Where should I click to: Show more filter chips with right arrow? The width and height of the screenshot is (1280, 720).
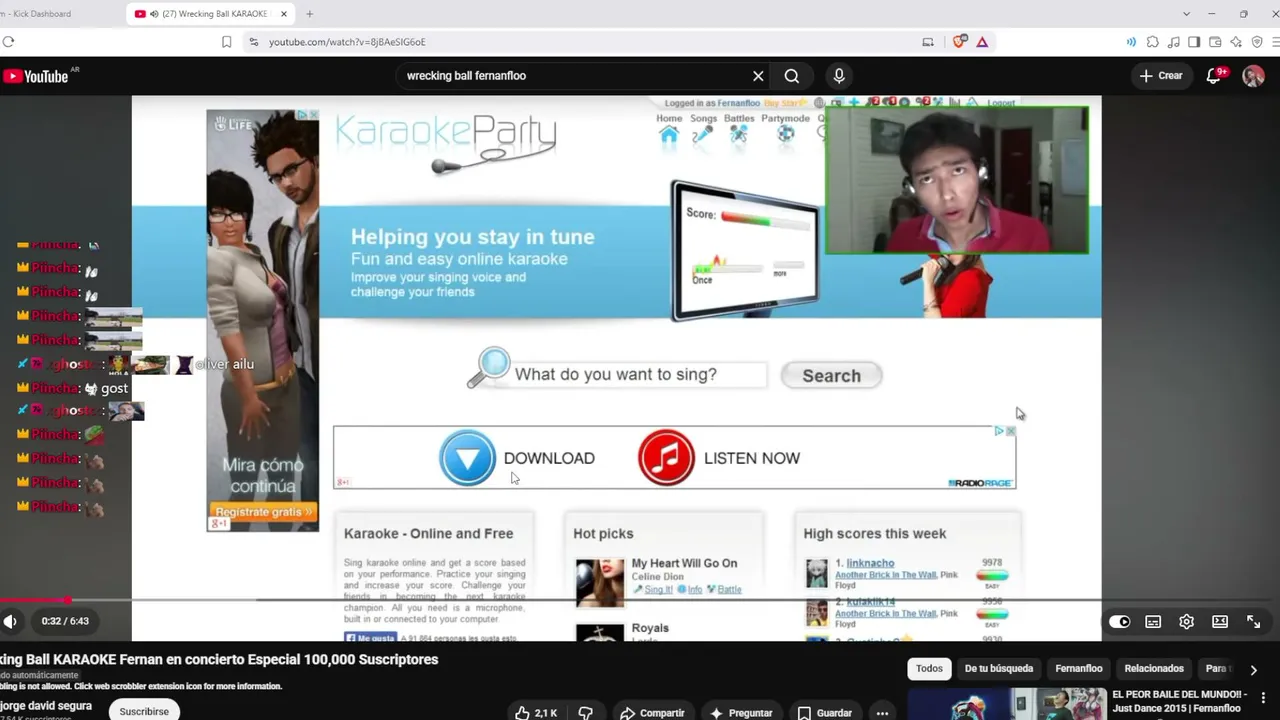(x=1253, y=669)
